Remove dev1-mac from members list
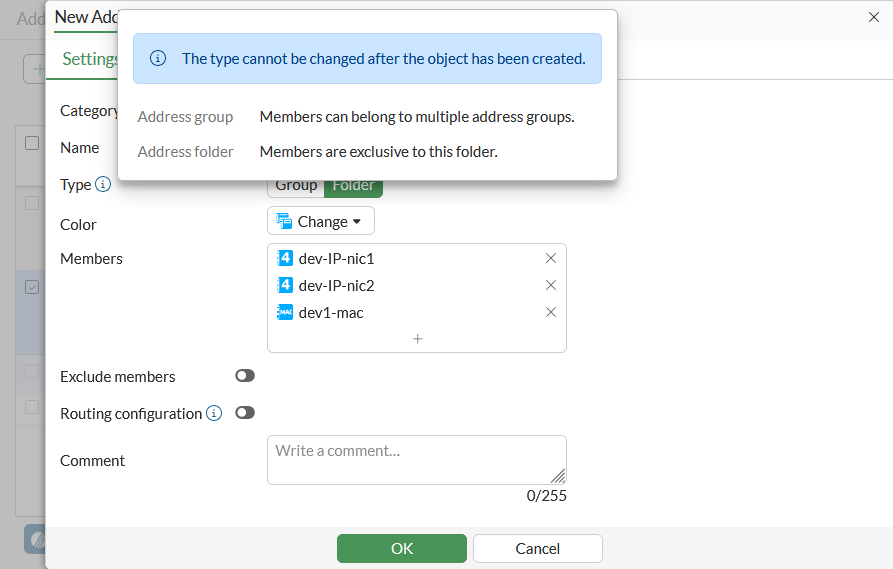The image size is (893, 569). pyautogui.click(x=550, y=312)
